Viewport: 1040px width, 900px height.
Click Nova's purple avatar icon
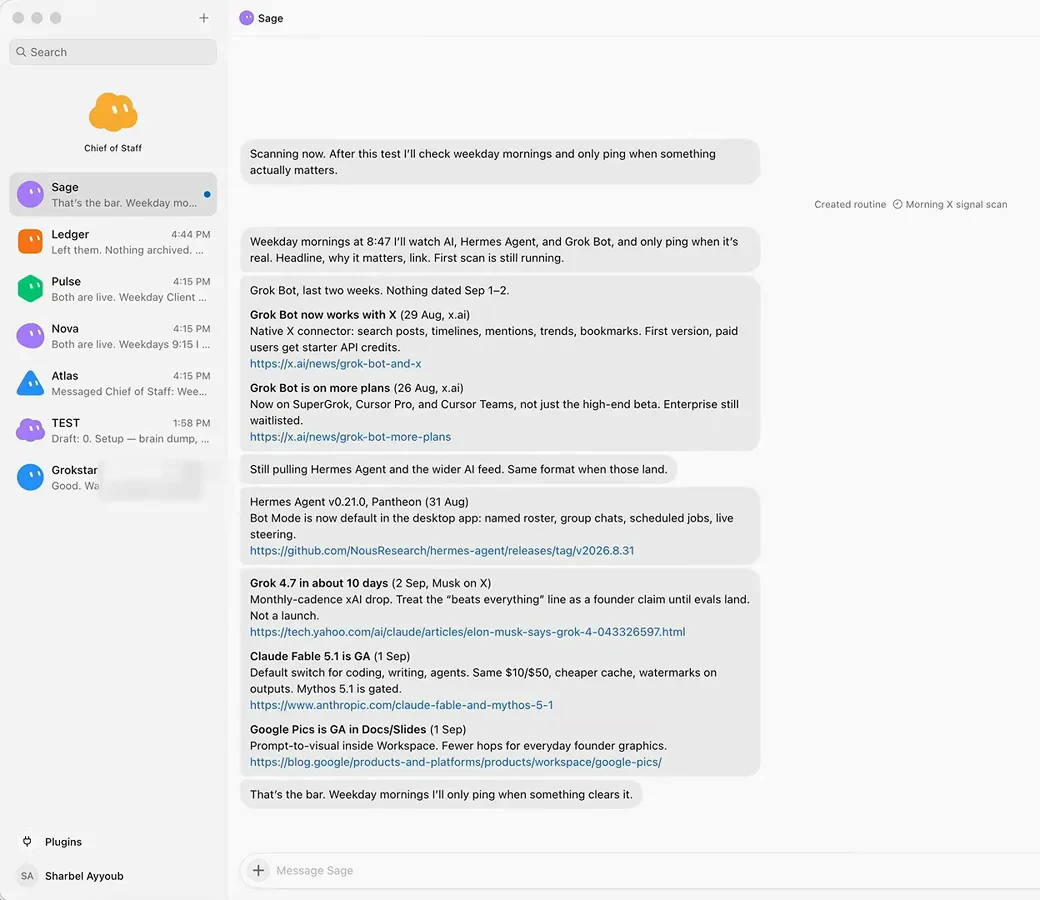point(31,336)
